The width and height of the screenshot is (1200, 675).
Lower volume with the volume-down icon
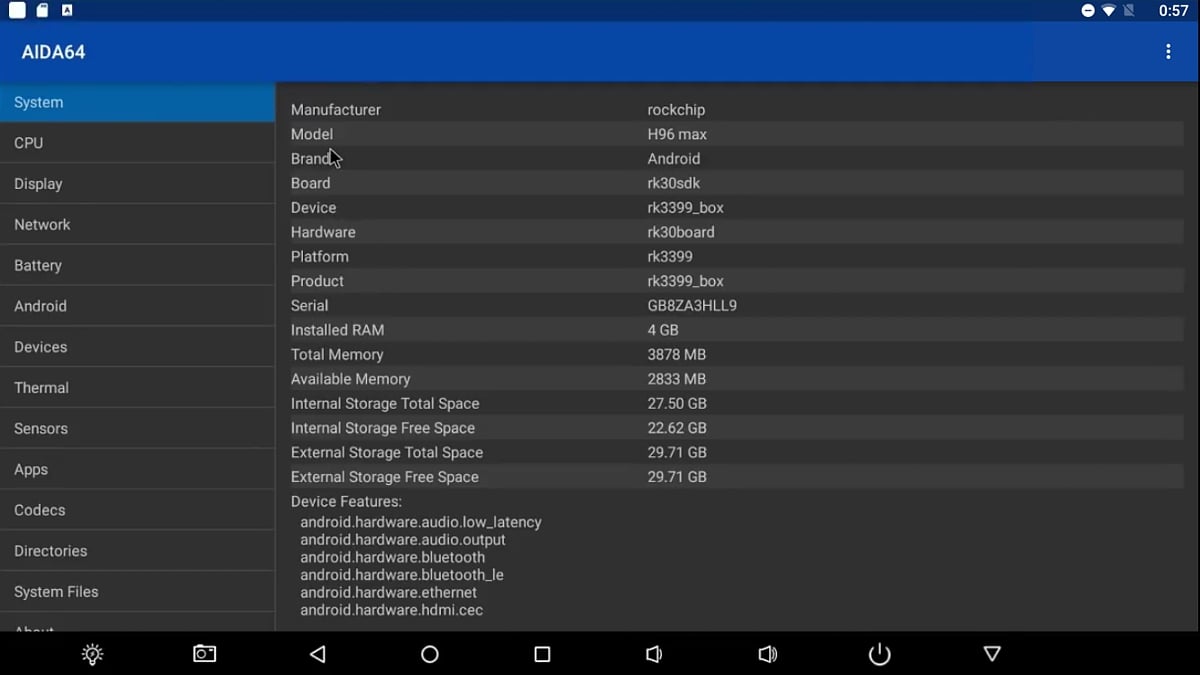653,654
